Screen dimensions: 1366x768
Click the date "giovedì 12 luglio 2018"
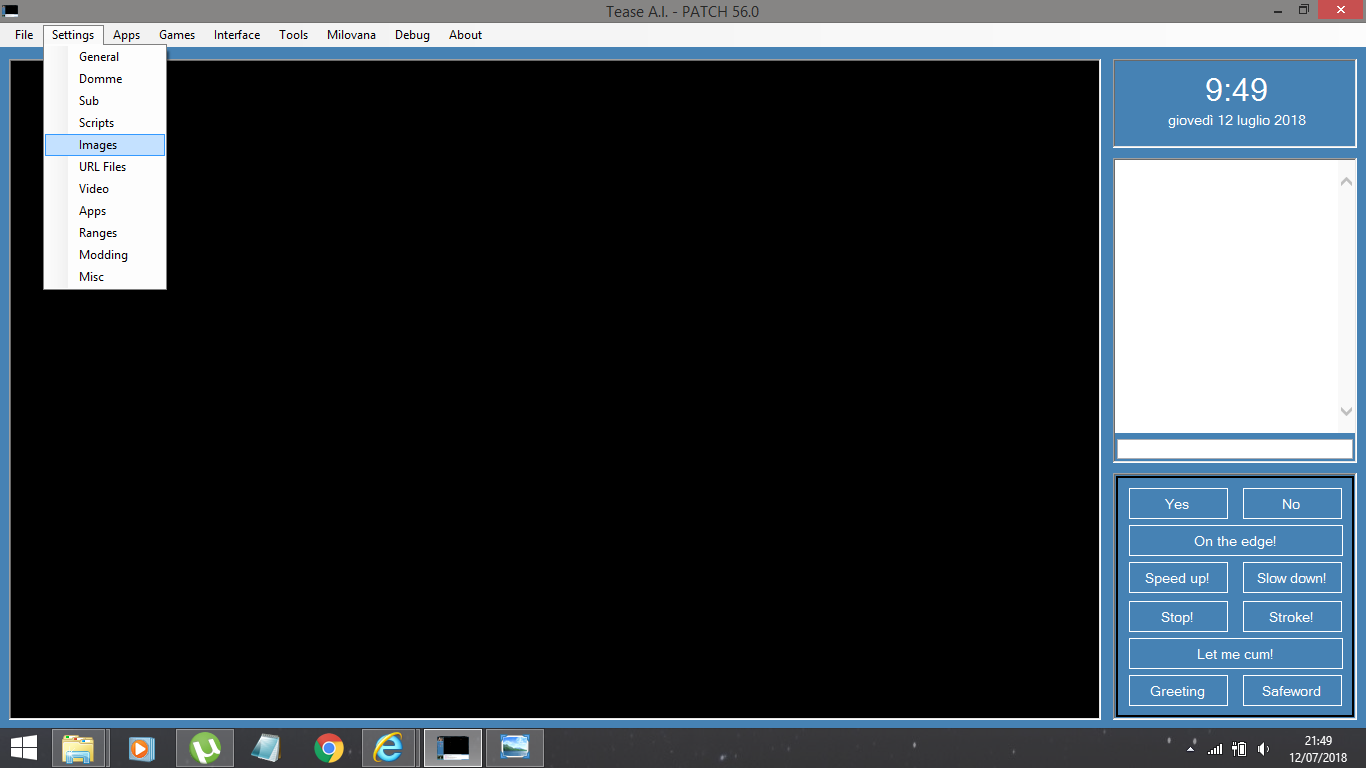pyautogui.click(x=1237, y=120)
